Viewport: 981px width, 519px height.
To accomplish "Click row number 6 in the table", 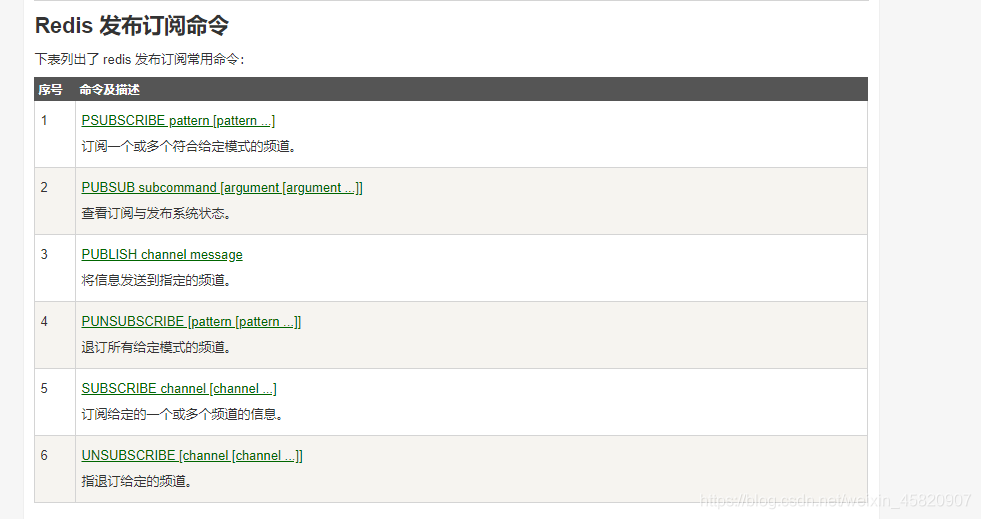I will tap(44, 455).
